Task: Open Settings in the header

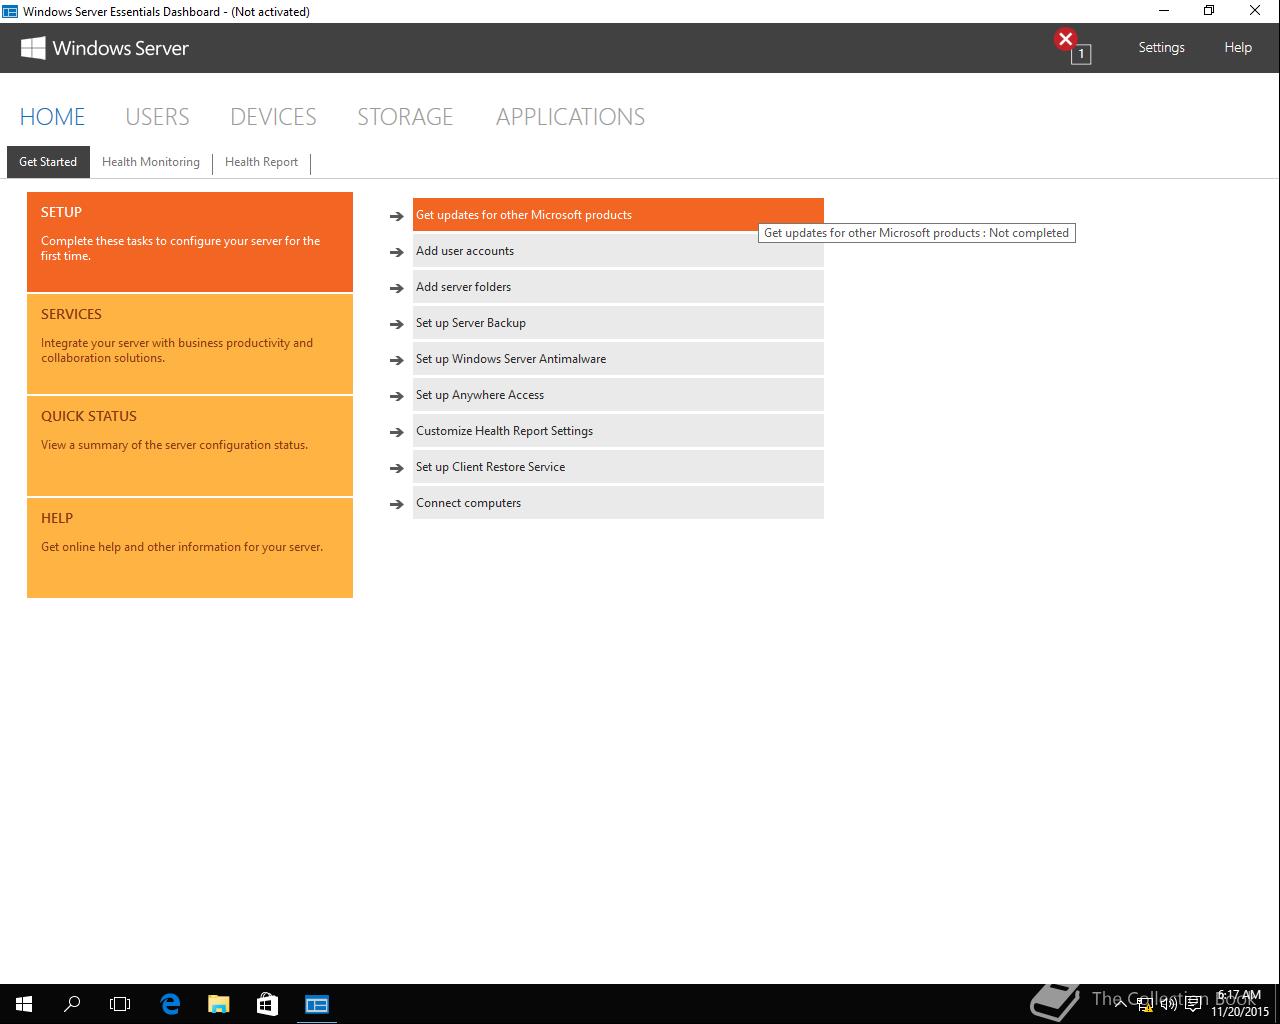Action: [x=1161, y=47]
